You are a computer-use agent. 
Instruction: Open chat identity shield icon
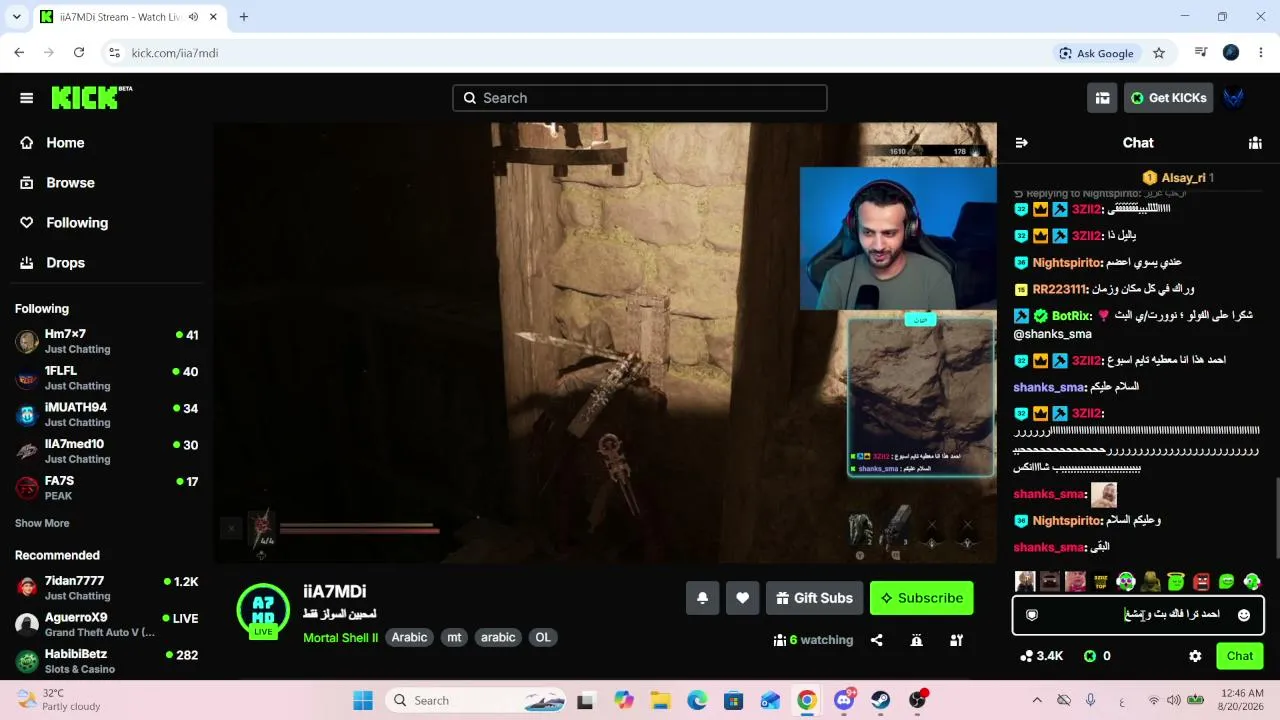click(x=1032, y=615)
